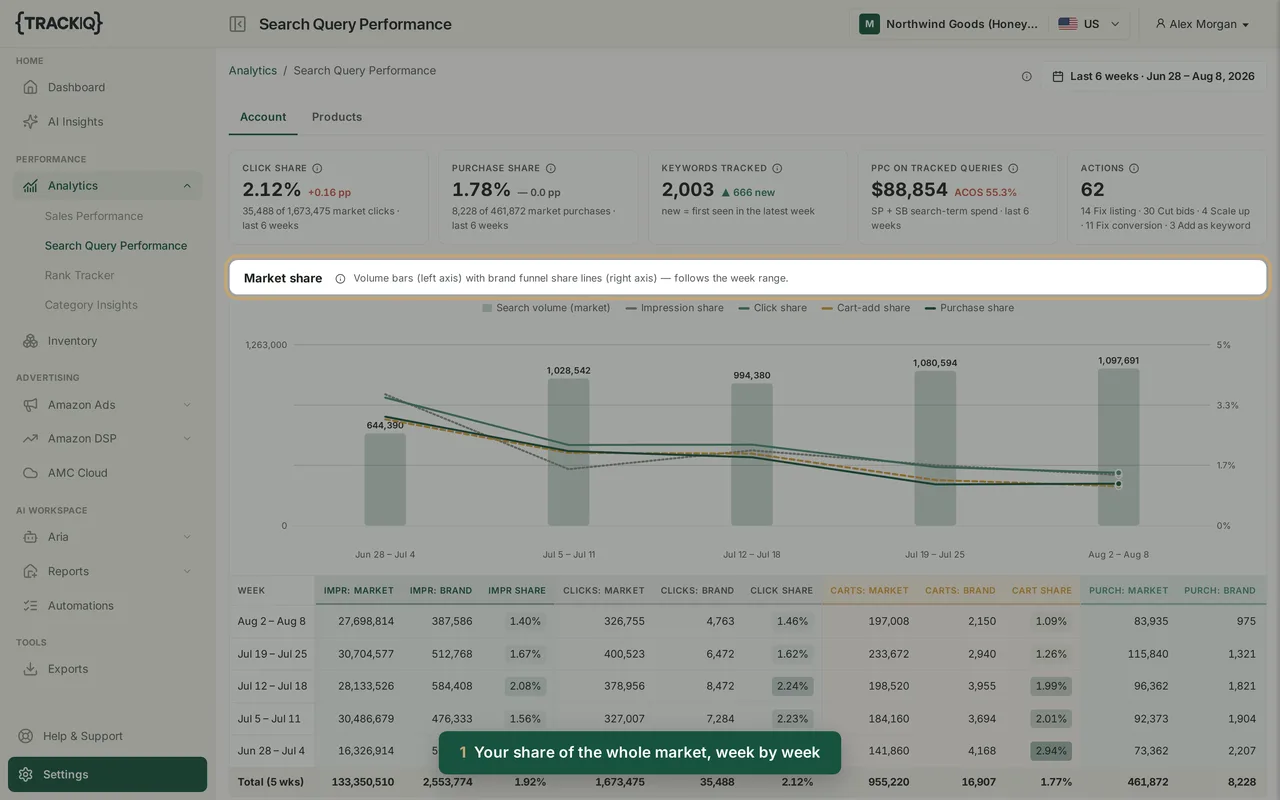The height and width of the screenshot is (800, 1280).
Task: Click info icon next to Purchase Share
Action: 550,168
